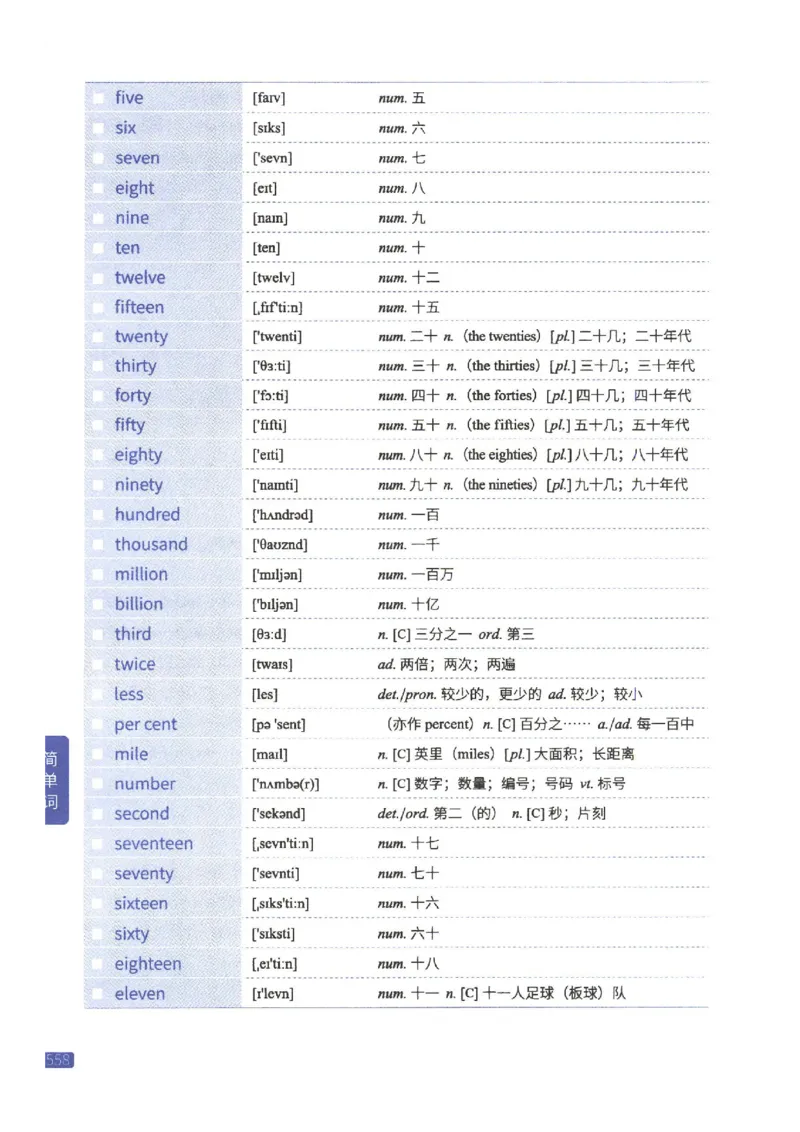Check the box next to "forty"
Image resolution: width=800 pixels, height=1132 pixels.
click(x=97, y=395)
